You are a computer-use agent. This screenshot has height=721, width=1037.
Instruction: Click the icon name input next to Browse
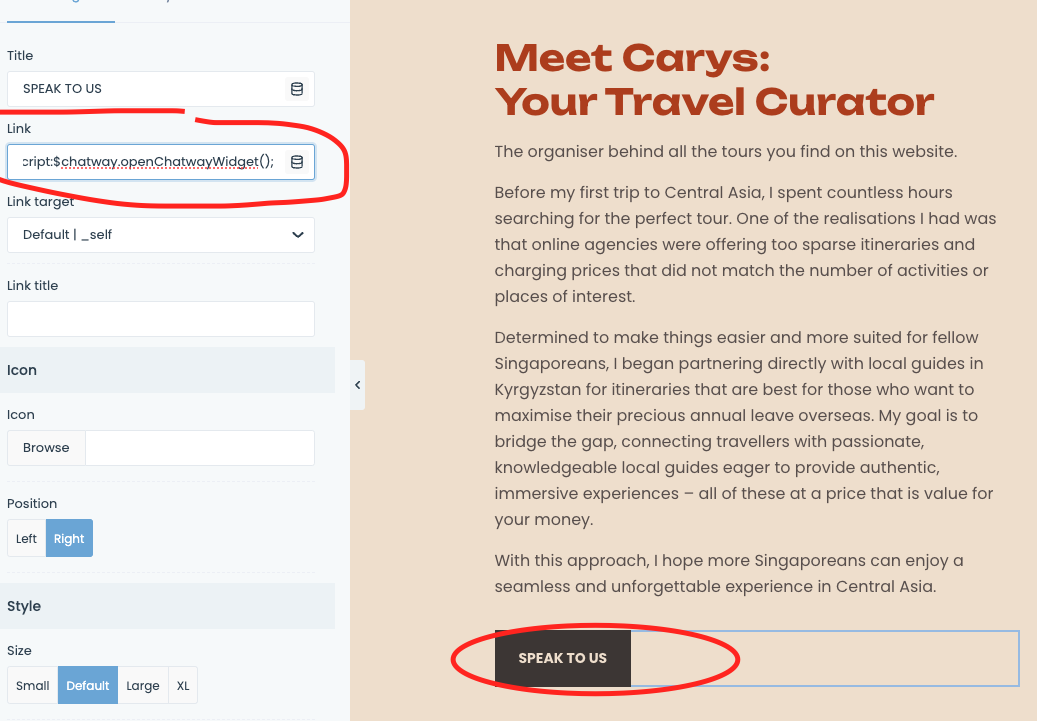pos(200,448)
